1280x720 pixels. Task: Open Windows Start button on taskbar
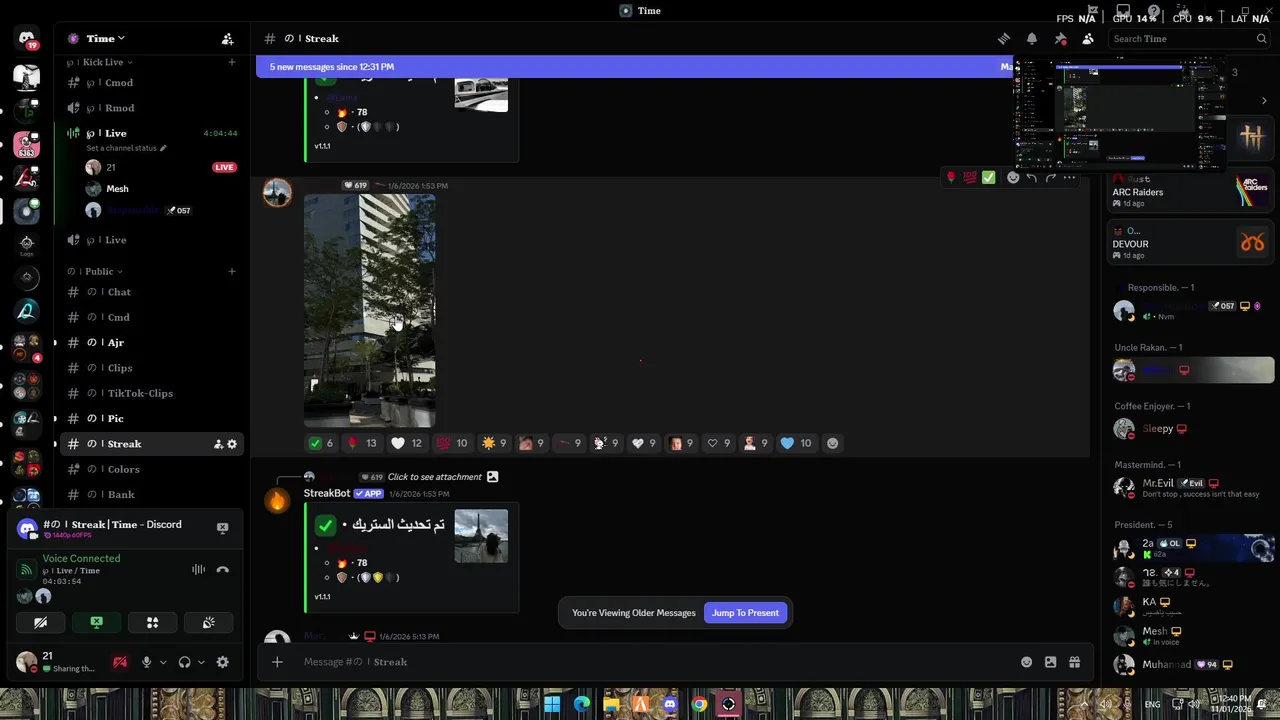(x=552, y=704)
